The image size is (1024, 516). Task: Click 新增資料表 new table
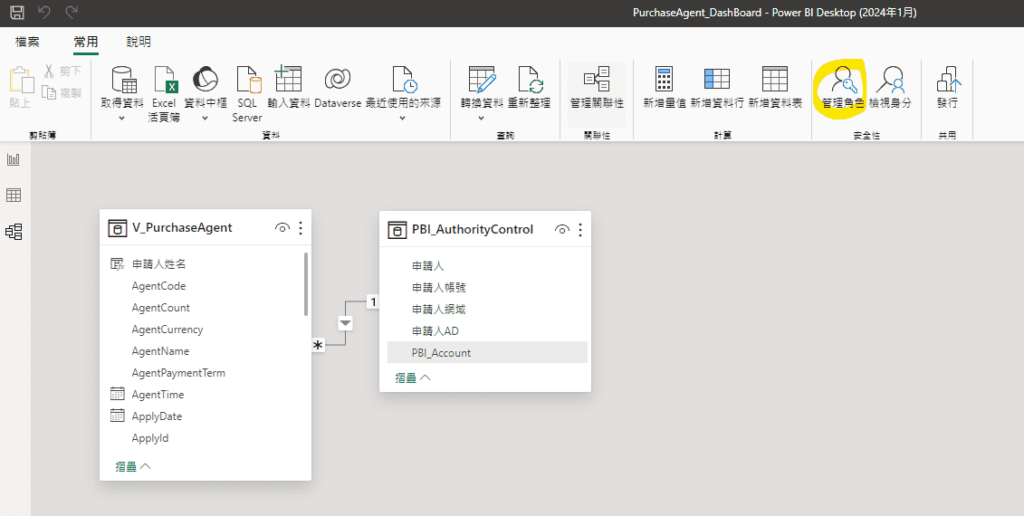[x=775, y=87]
